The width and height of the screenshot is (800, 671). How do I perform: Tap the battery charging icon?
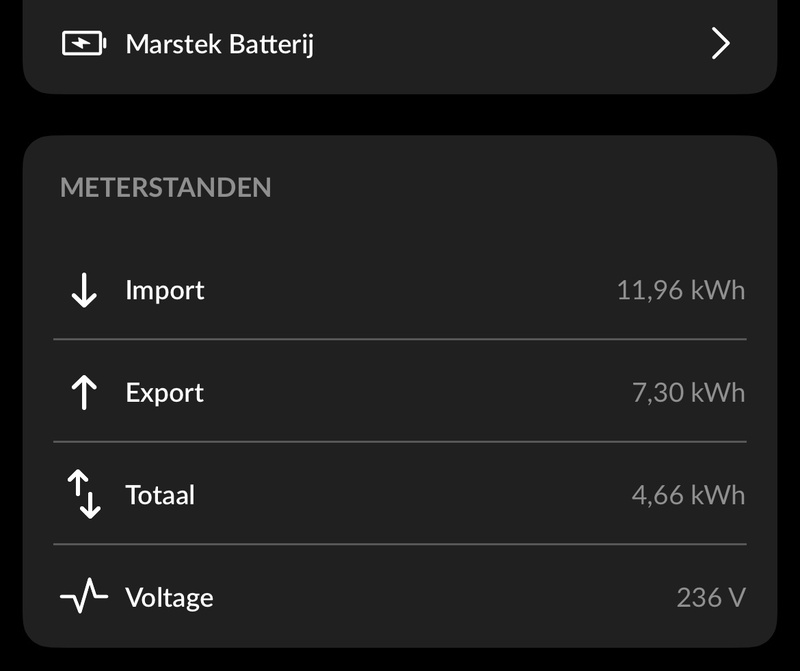click(84, 43)
